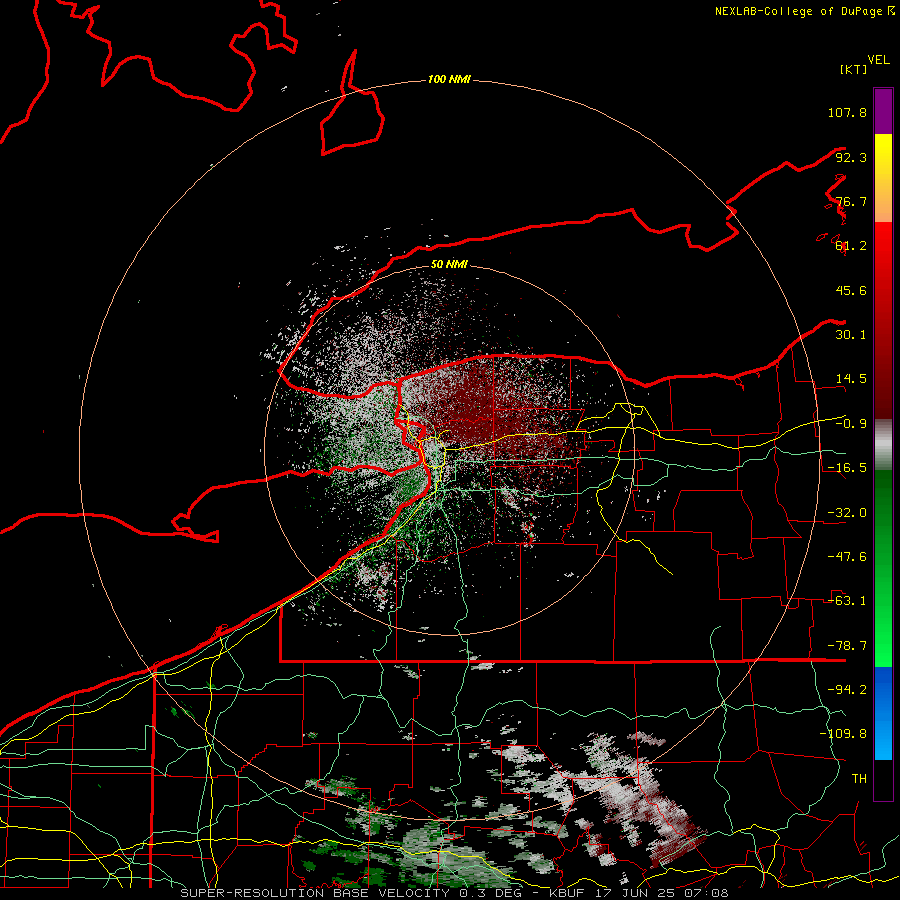Click the TH threshold label
The width and height of the screenshot is (900, 900).
(x=859, y=779)
